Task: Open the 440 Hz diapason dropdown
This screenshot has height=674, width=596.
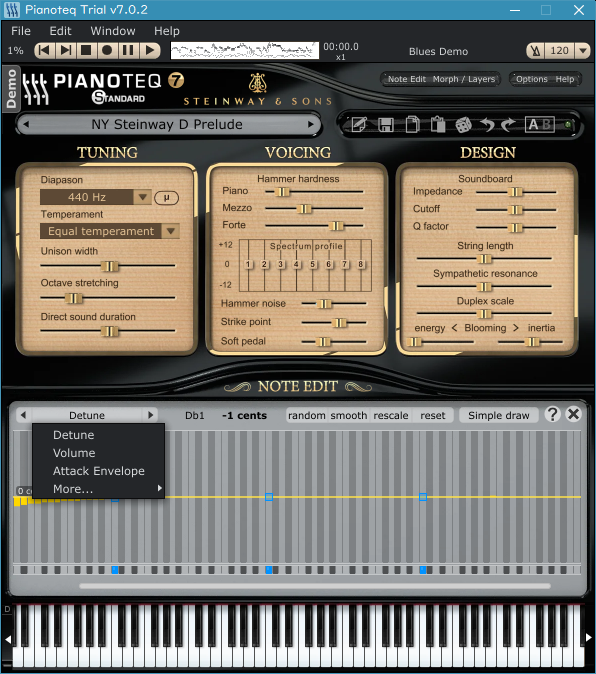Action: 95,197
